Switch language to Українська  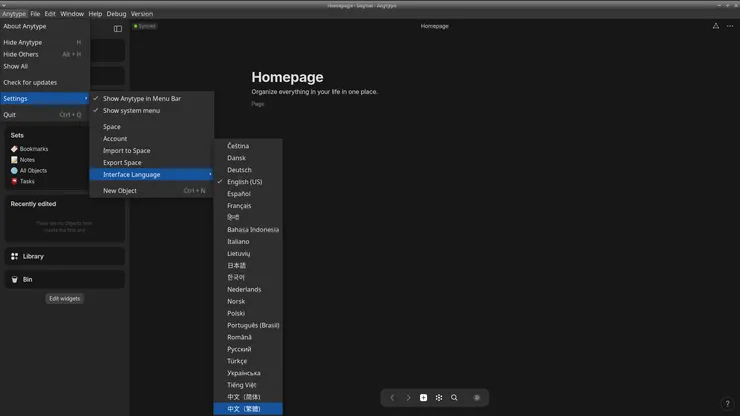[x=248, y=373]
